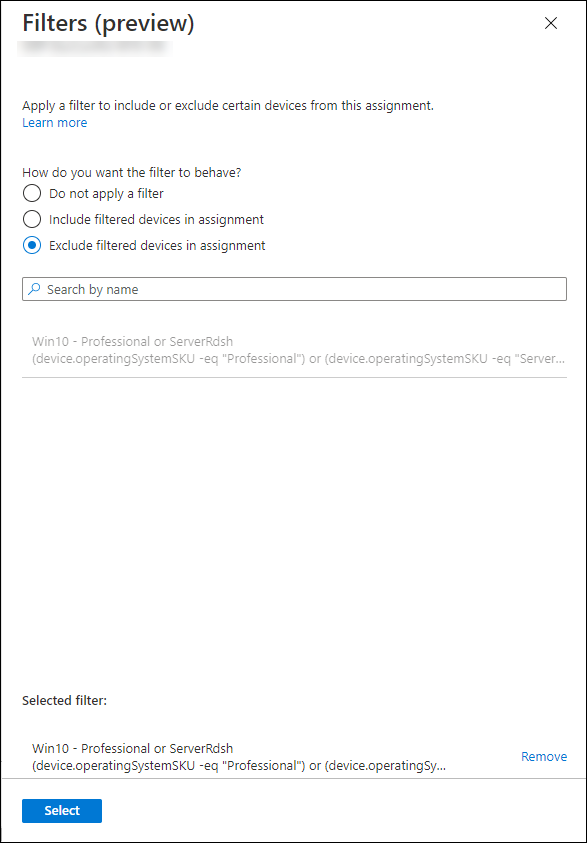This screenshot has height=843, width=587.
Task: Select the Do not apply a filter radio circle
Action: pos(32,193)
